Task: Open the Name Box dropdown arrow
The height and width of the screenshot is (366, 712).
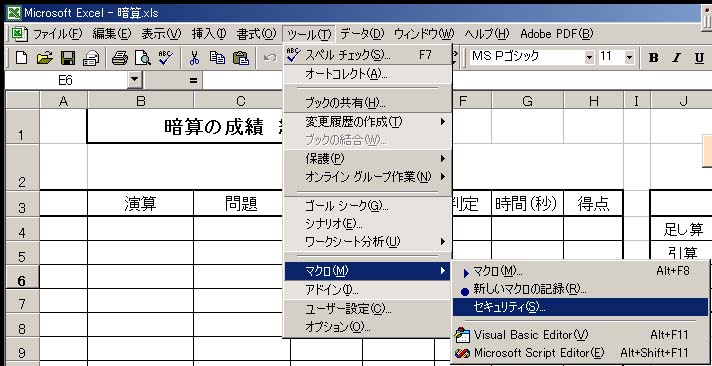Action: click(x=134, y=80)
